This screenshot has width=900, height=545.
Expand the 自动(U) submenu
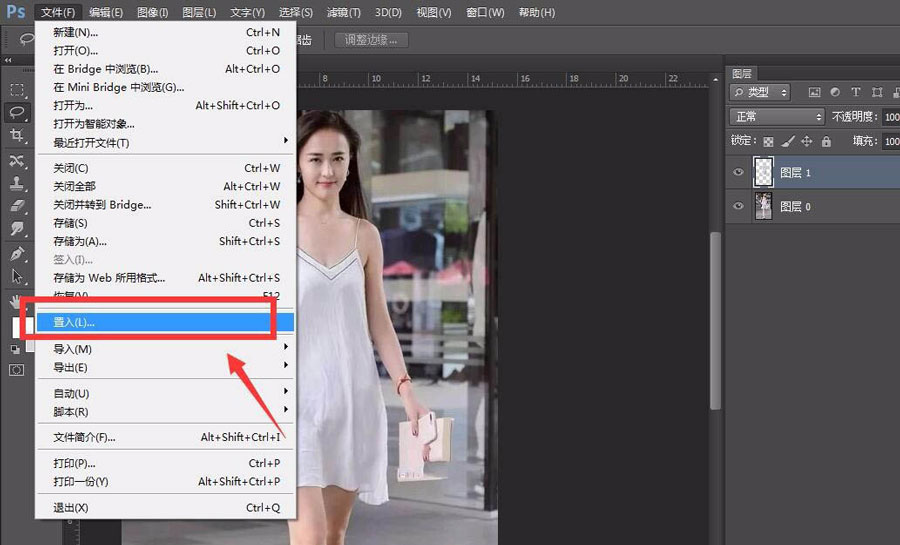(x=166, y=394)
